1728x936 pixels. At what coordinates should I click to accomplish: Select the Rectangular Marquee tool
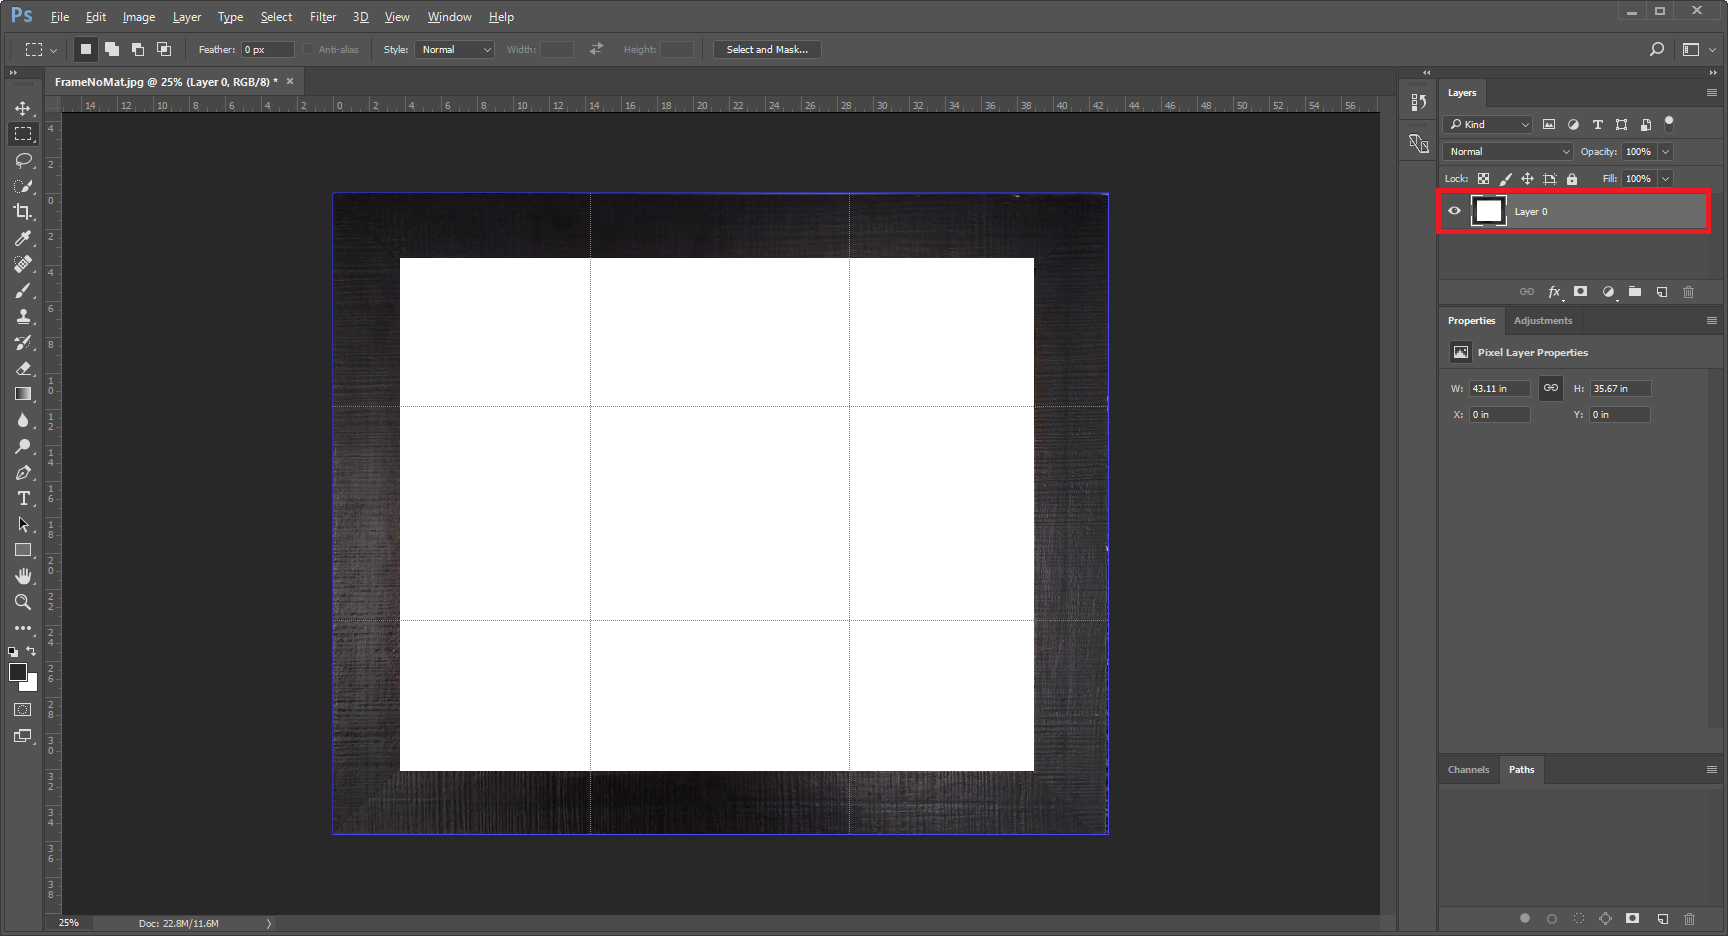pyautogui.click(x=23, y=134)
